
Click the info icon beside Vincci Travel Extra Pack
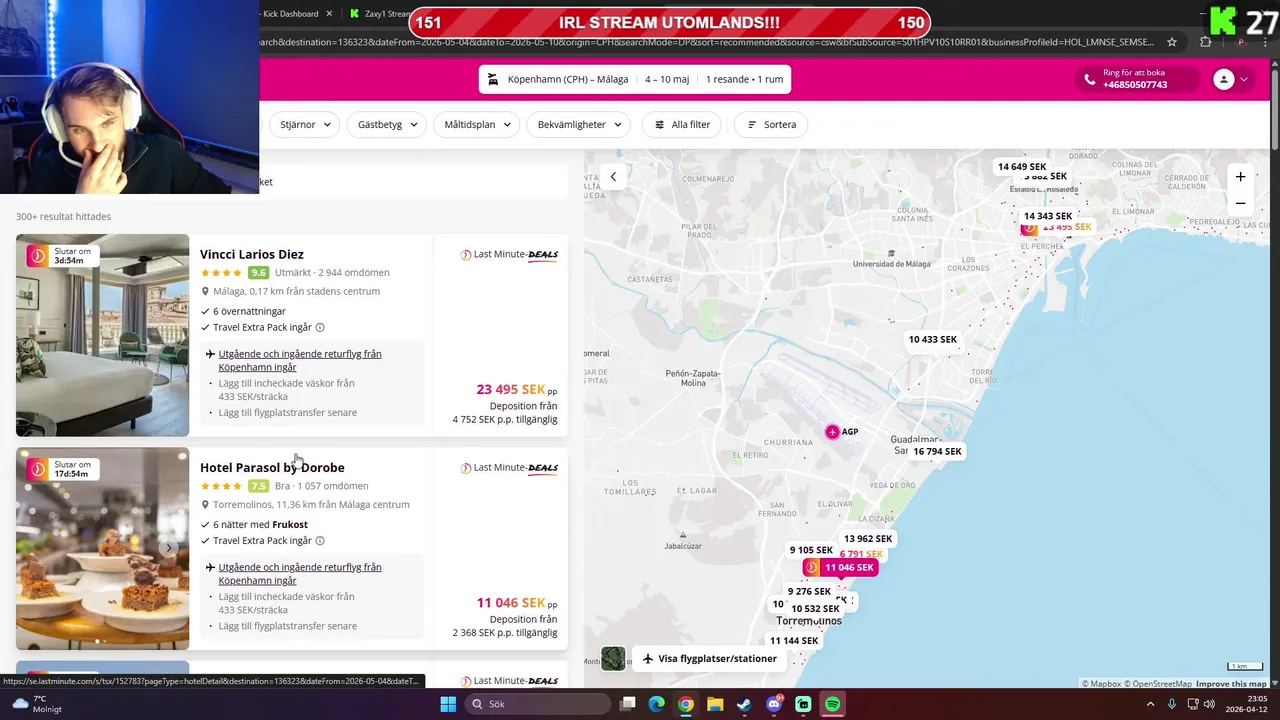(320, 327)
